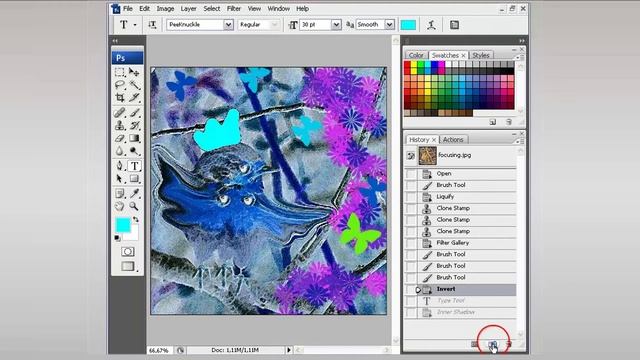Open the Filter menu
Screen dimensions: 640x360
pyautogui.click(x=234, y=9)
